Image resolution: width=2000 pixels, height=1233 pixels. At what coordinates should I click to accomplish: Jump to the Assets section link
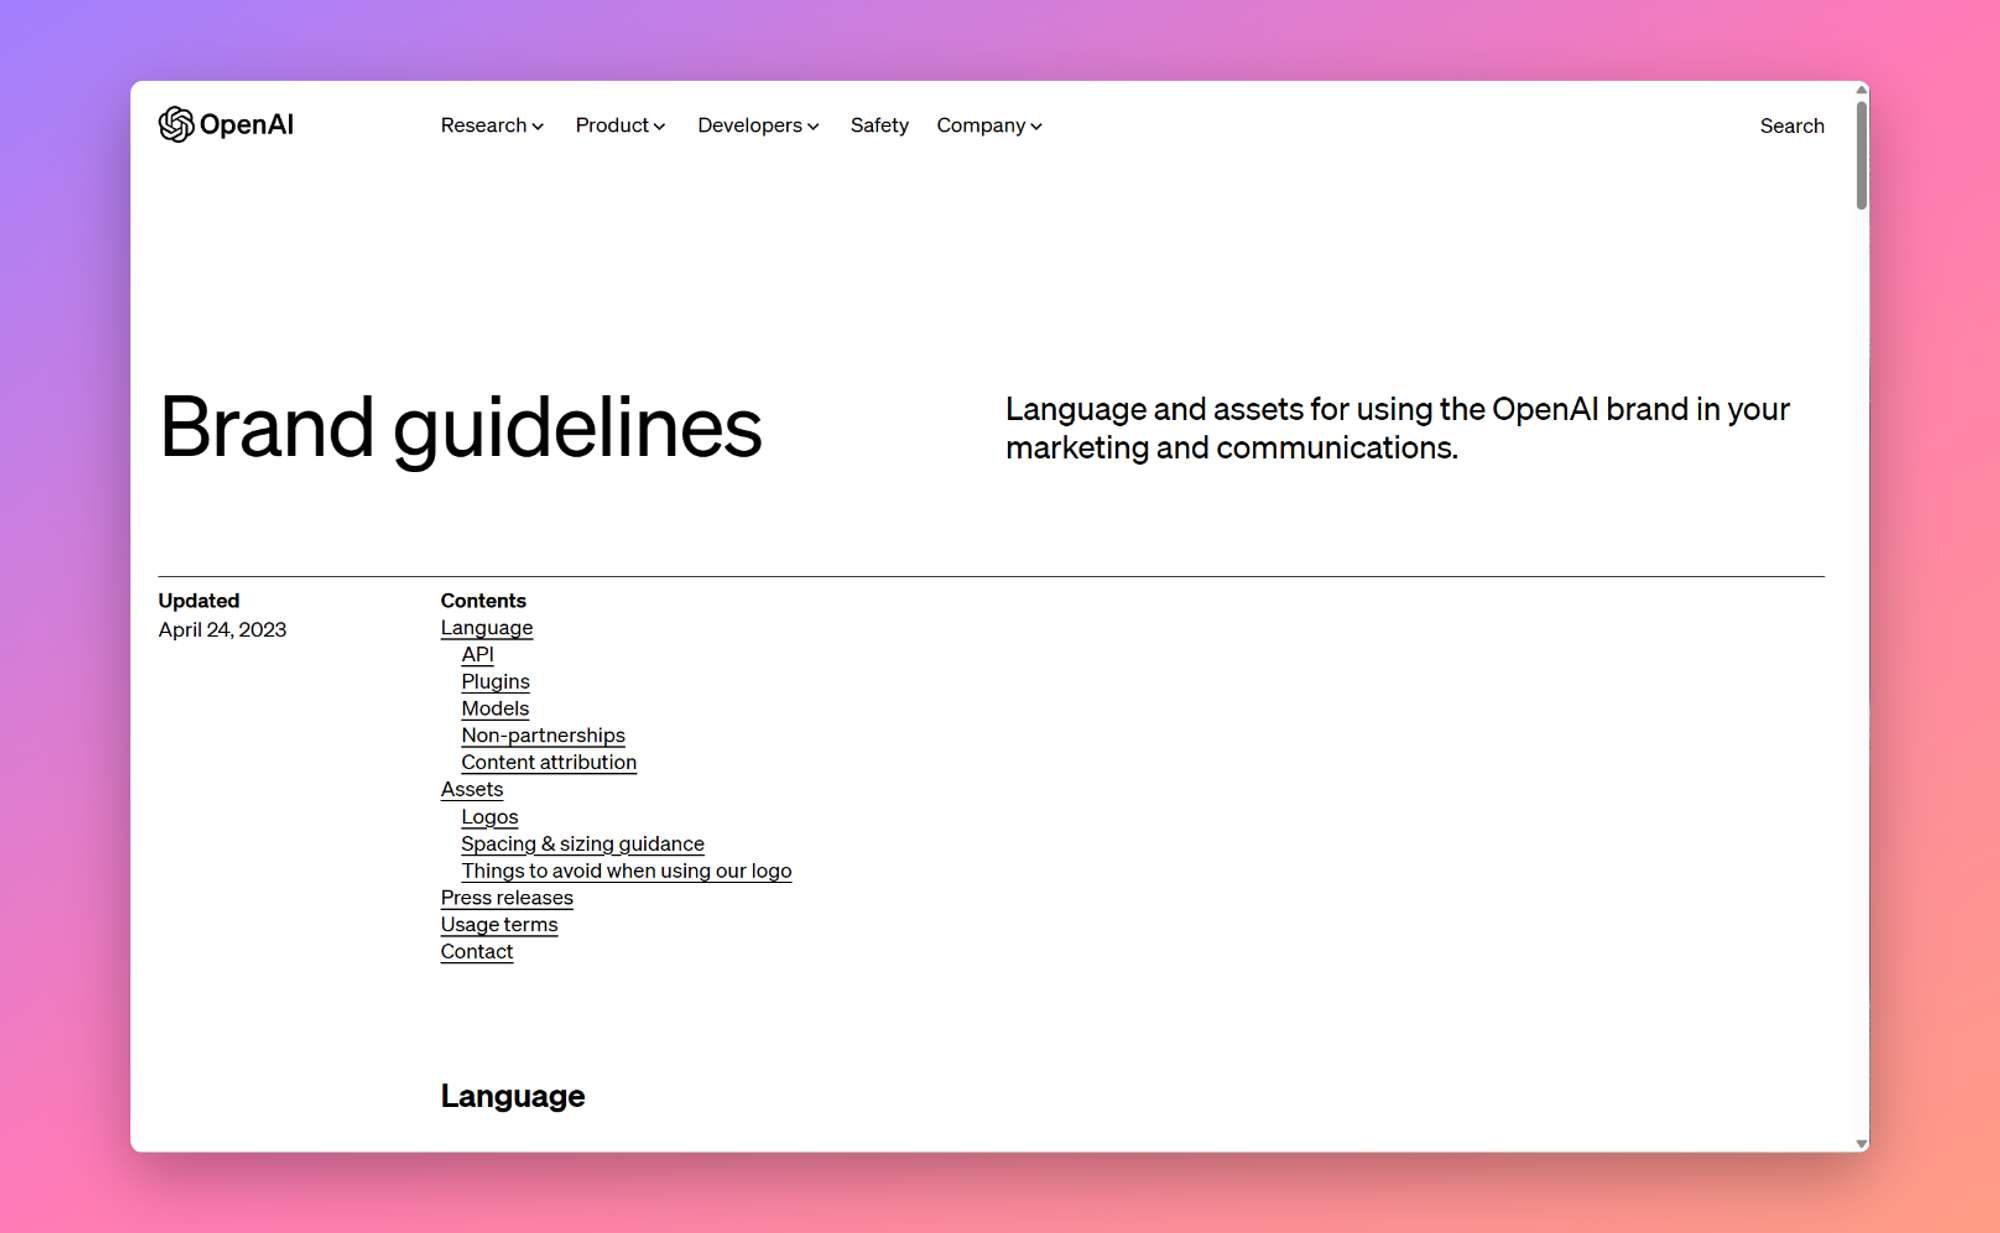pos(471,790)
